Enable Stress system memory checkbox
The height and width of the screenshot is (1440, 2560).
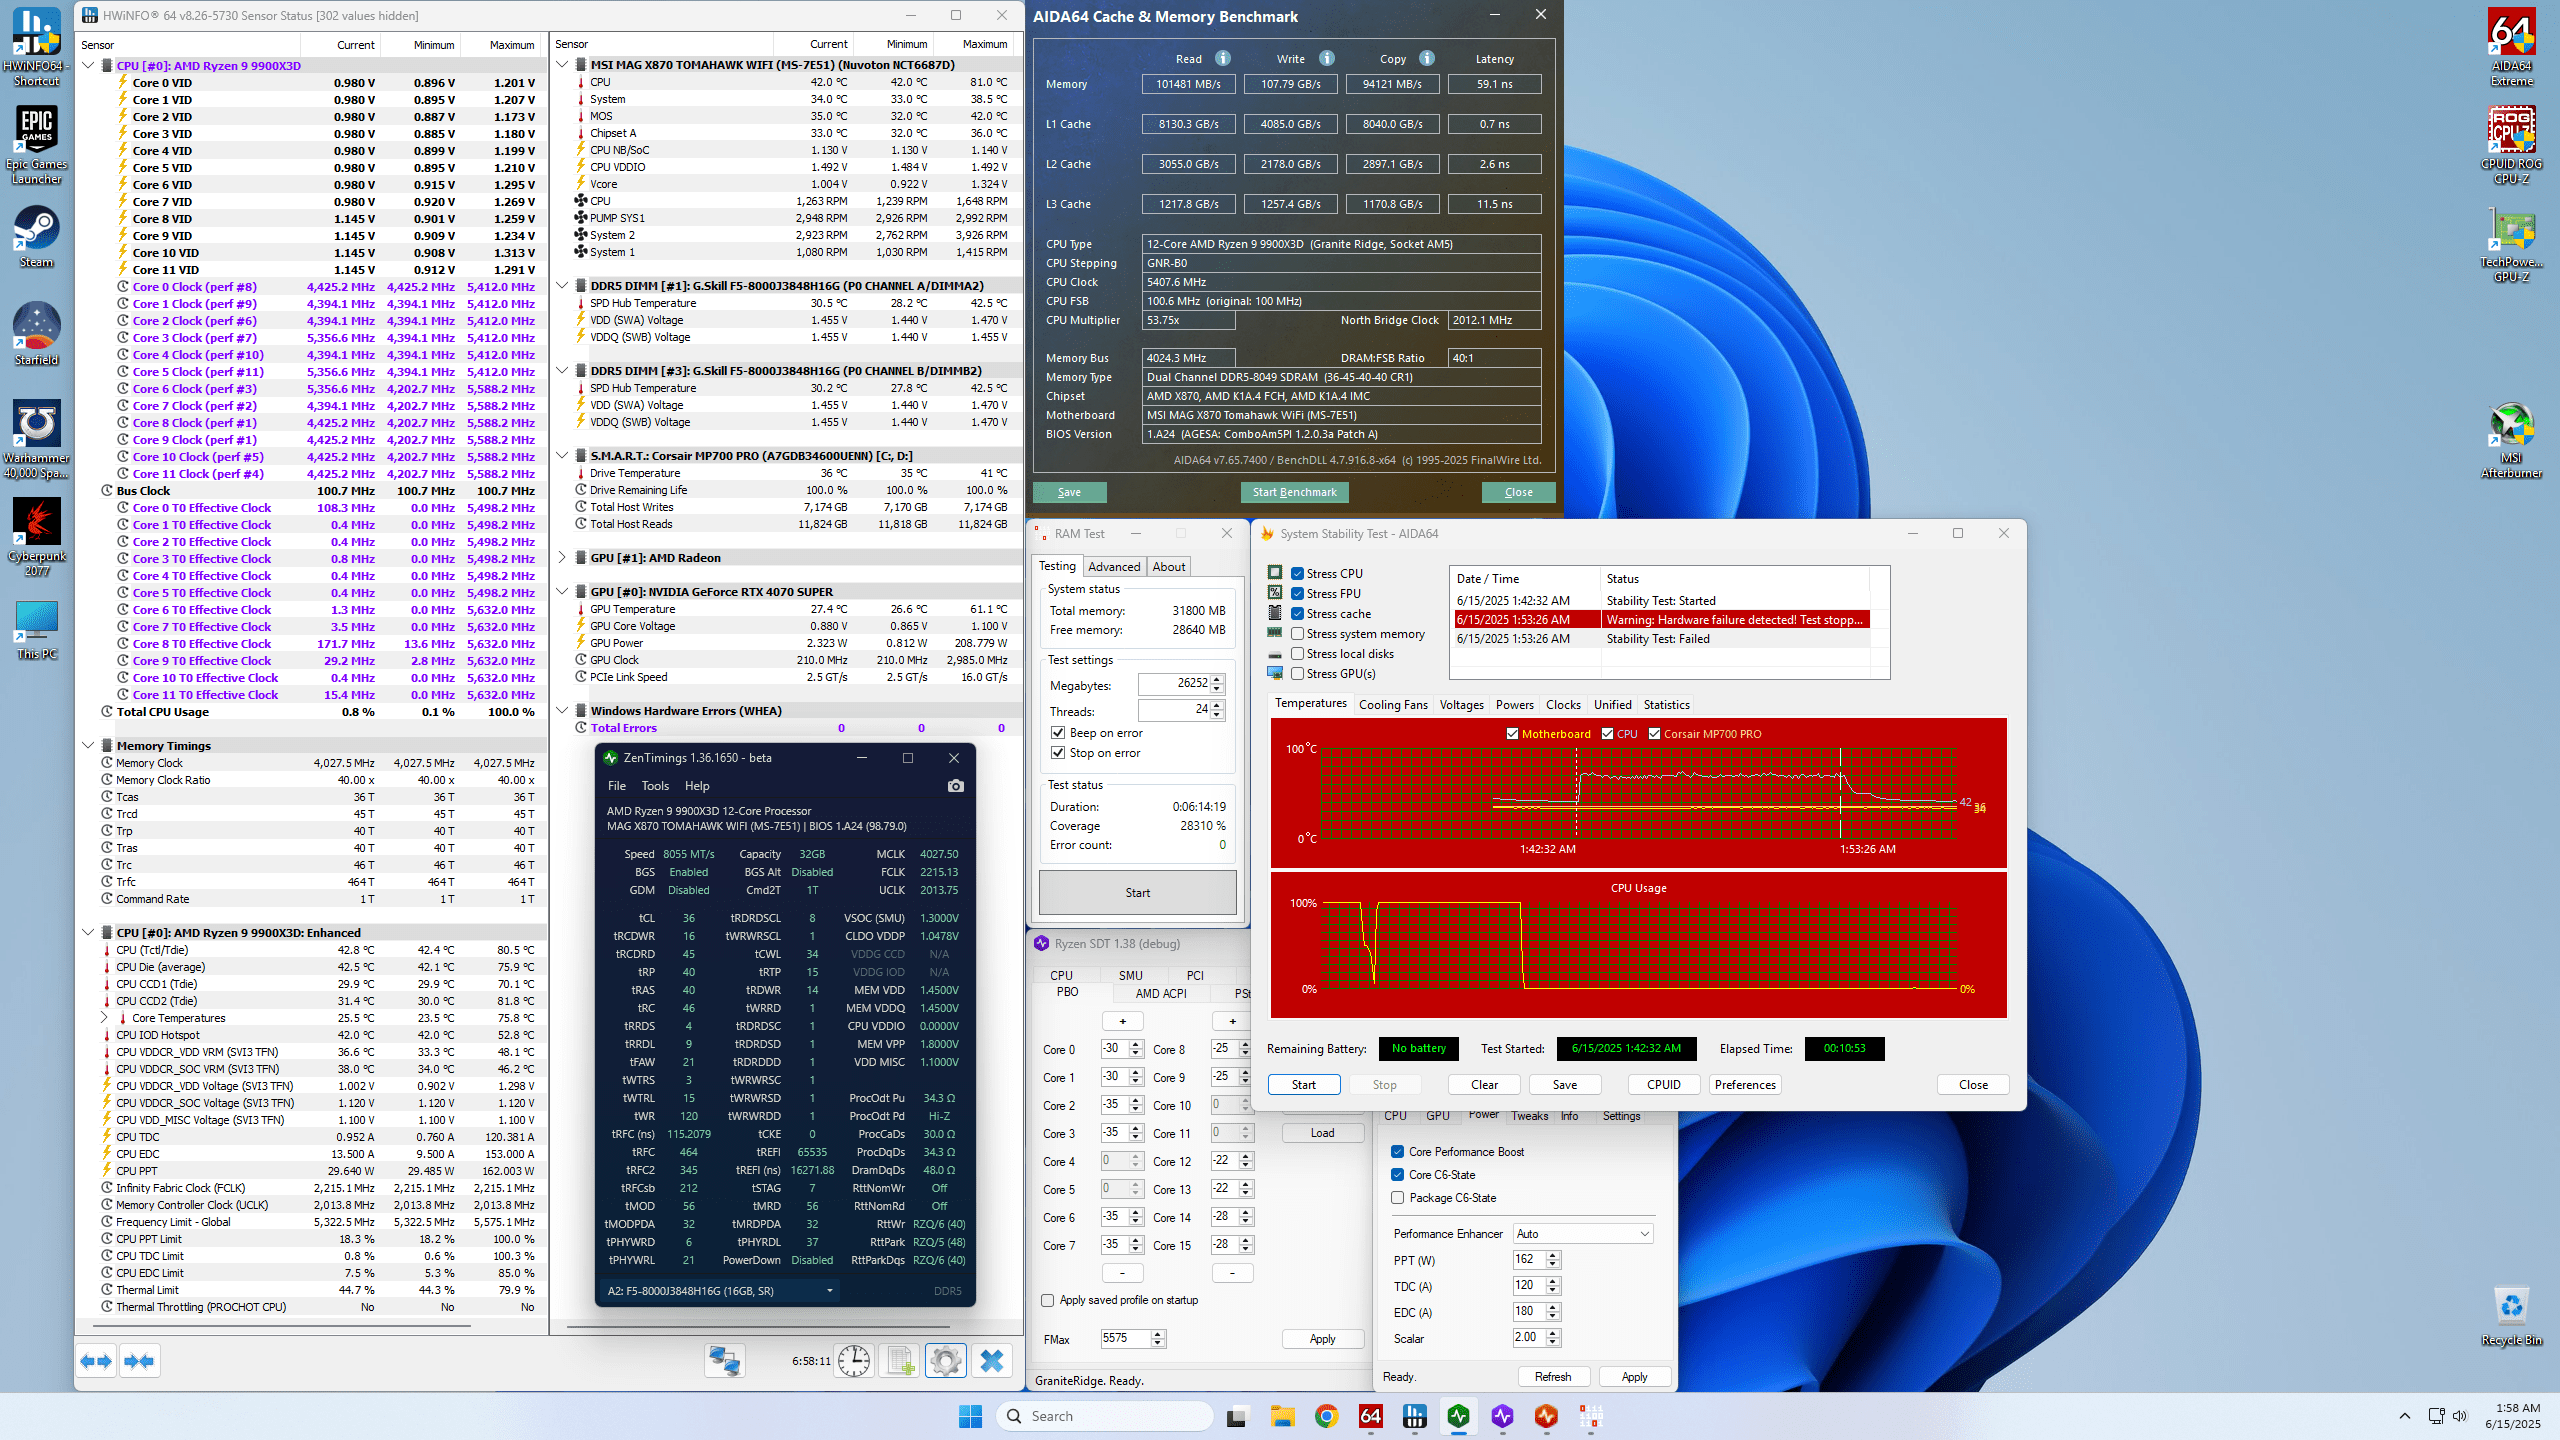pos(1297,634)
